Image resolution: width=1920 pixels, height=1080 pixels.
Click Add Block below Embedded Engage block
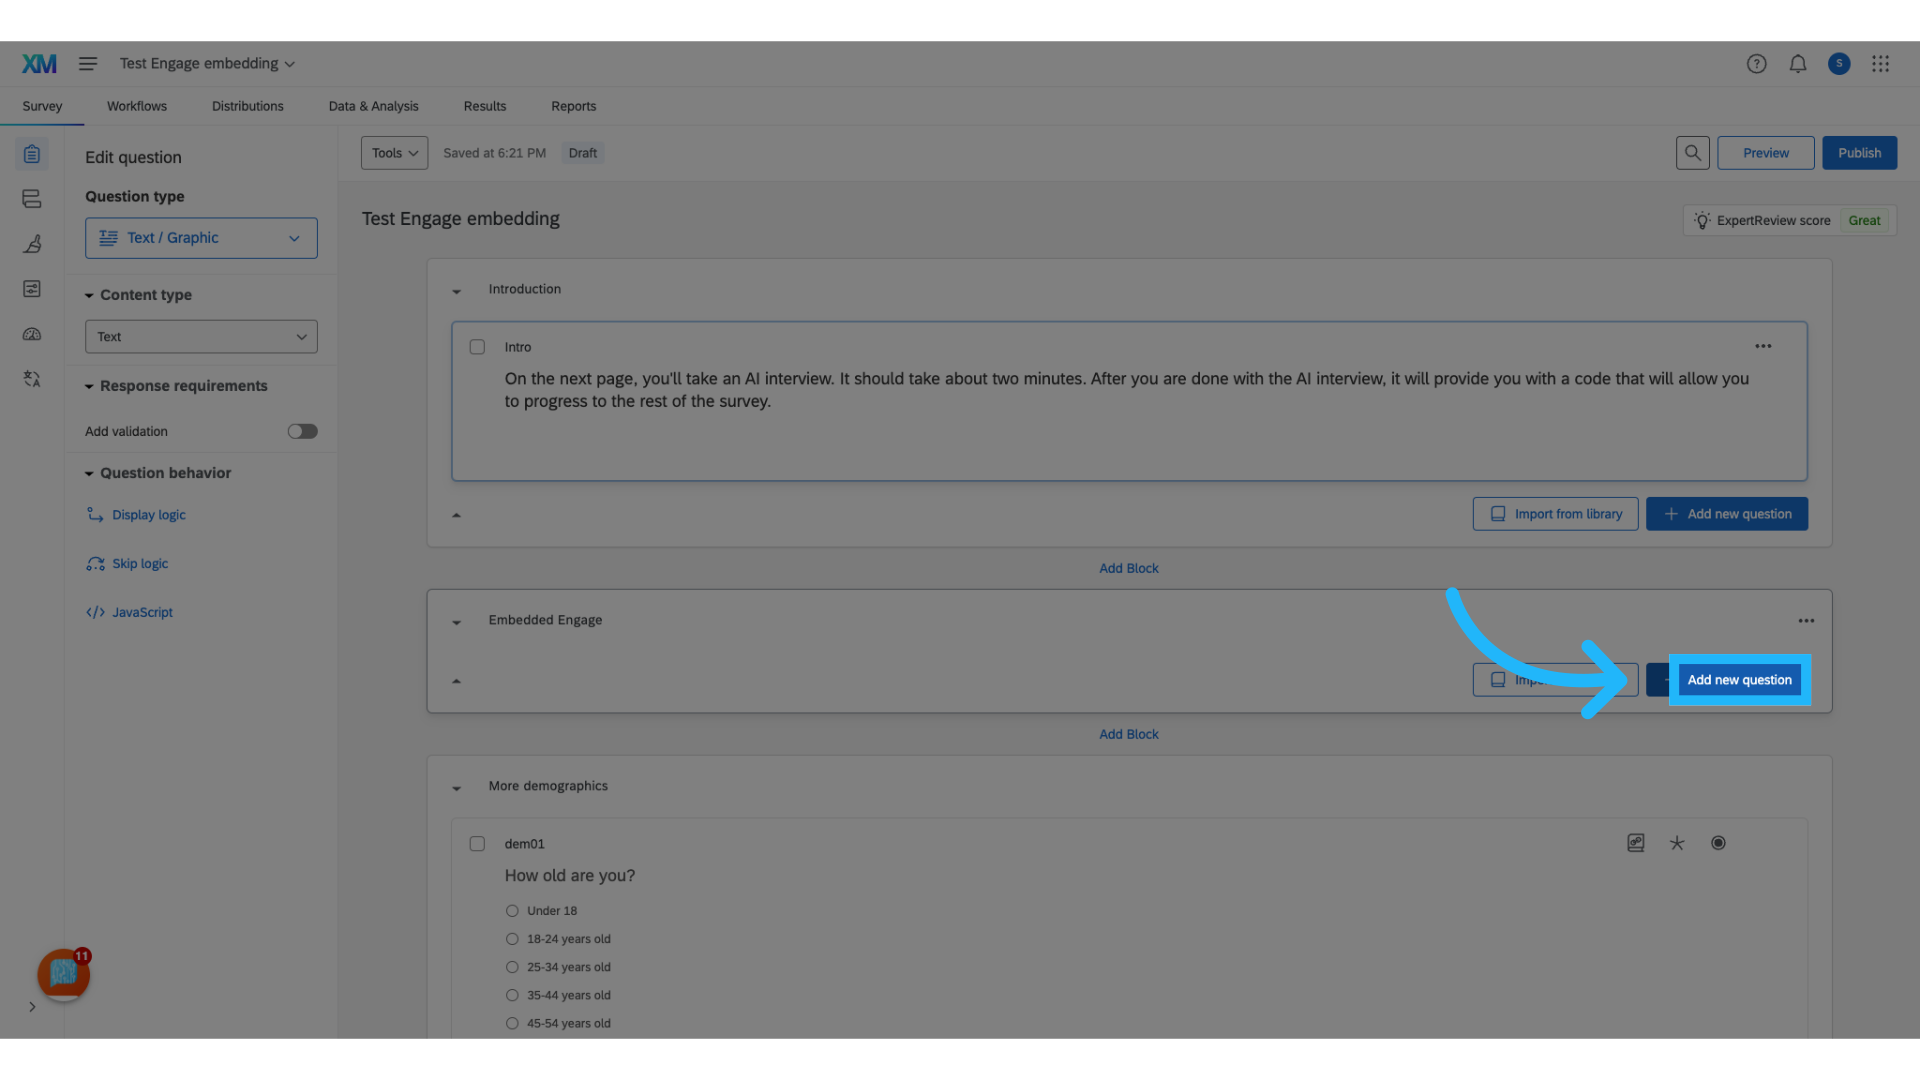1129,734
